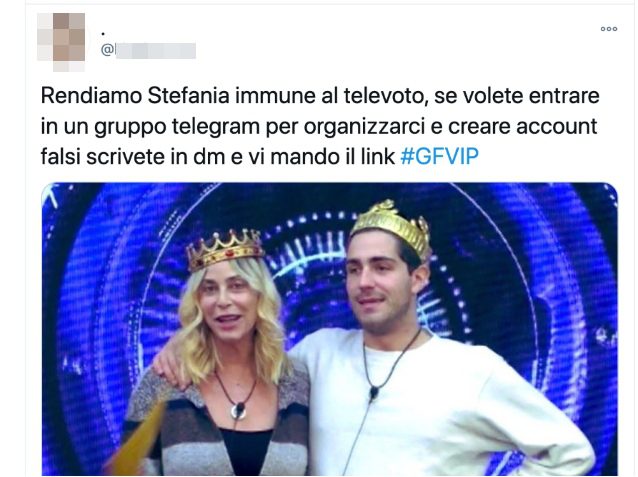Image resolution: width=638 pixels, height=477 pixels.
Task: Click the @ symbol before the blurred handle
Action: [107, 50]
